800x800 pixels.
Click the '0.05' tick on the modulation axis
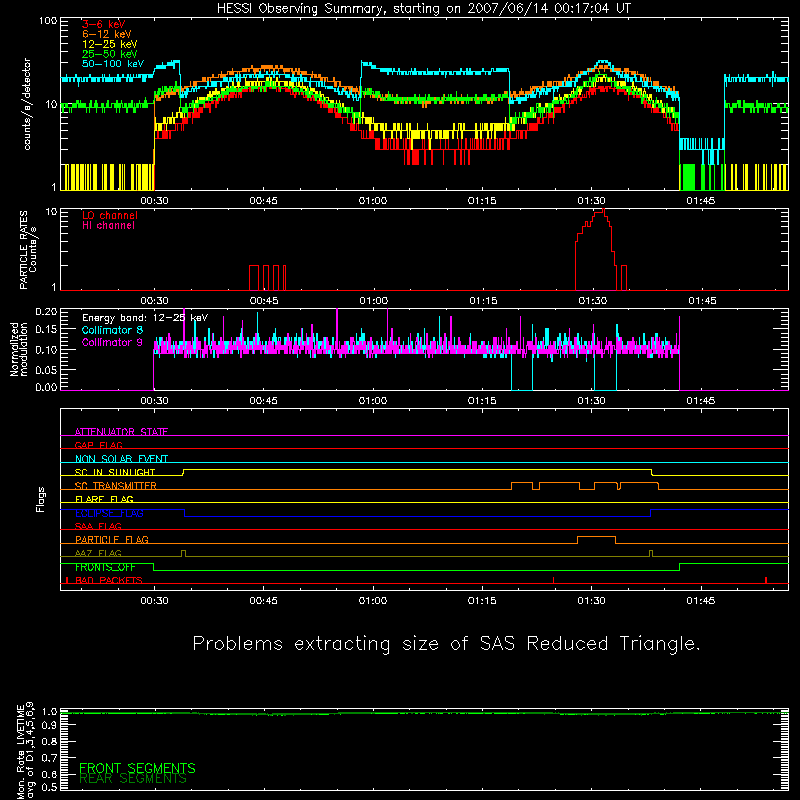[46, 369]
